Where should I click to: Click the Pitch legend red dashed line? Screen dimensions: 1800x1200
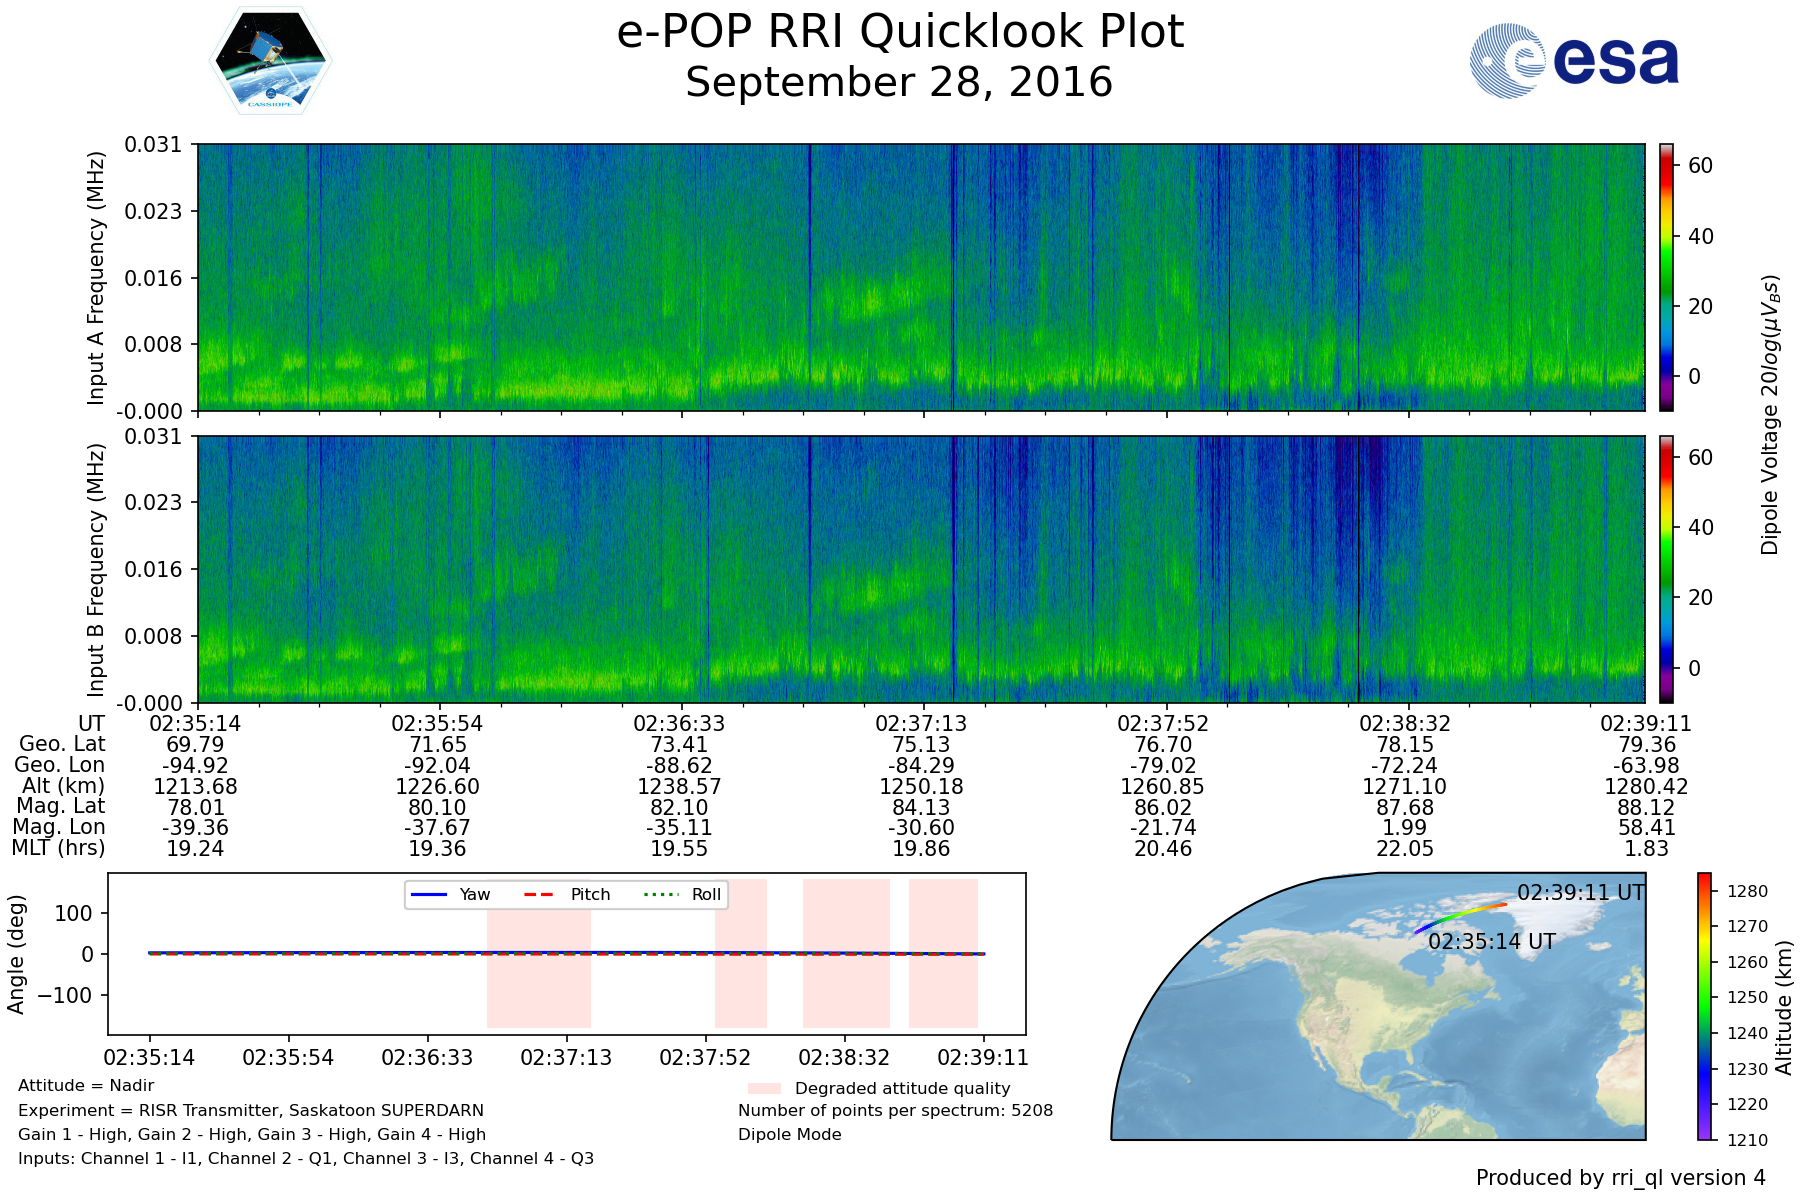[x=539, y=894]
